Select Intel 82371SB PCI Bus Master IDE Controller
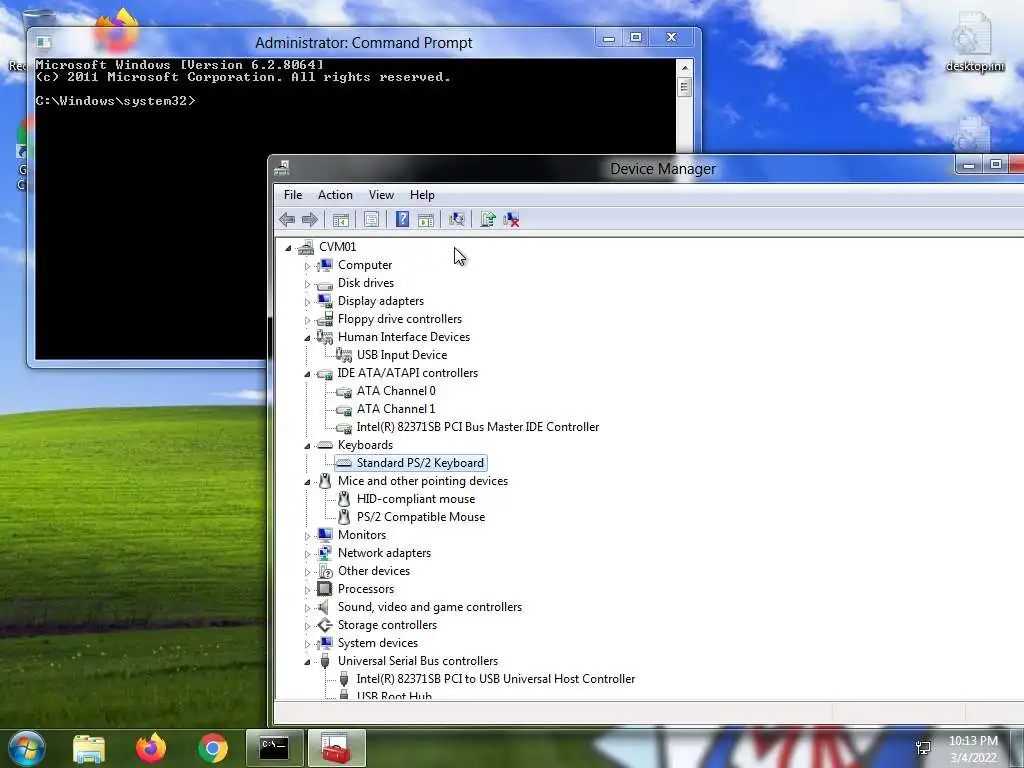The height and width of the screenshot is (768, 1024). [x=477, y=426]
